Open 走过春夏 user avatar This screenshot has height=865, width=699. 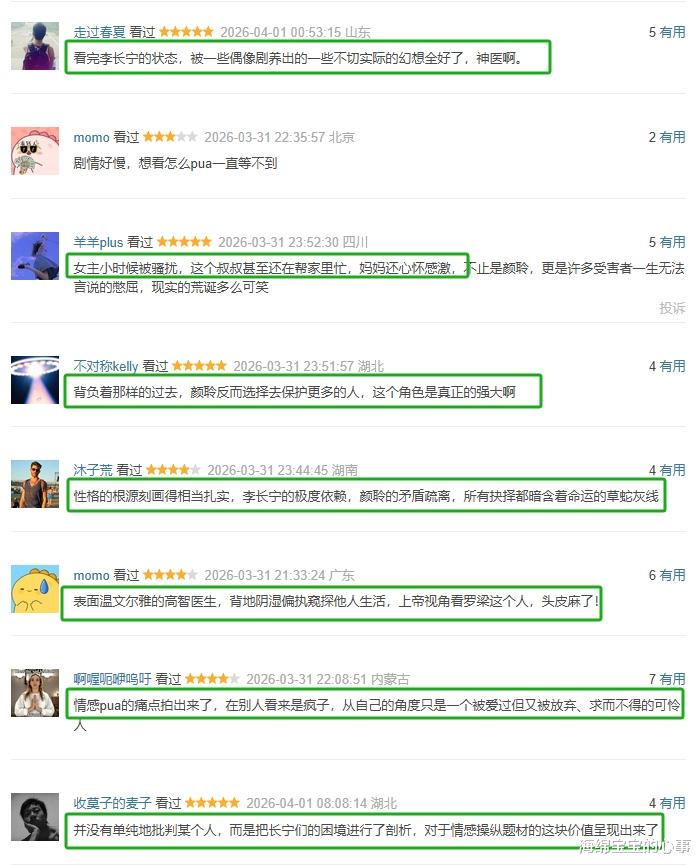[35, 46]
